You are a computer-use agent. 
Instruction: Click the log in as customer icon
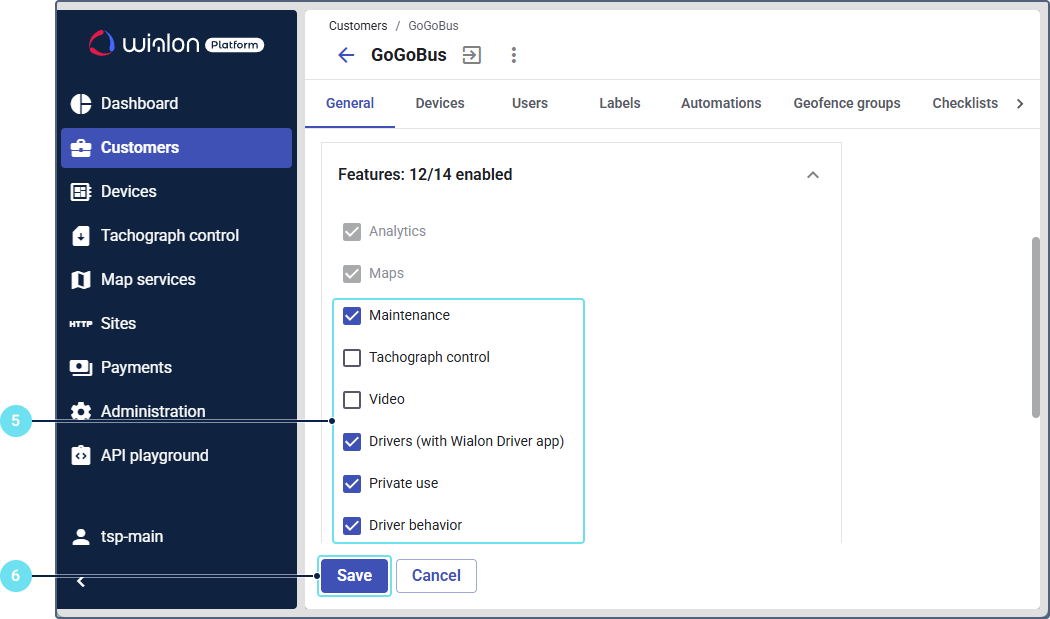[472, 56]
